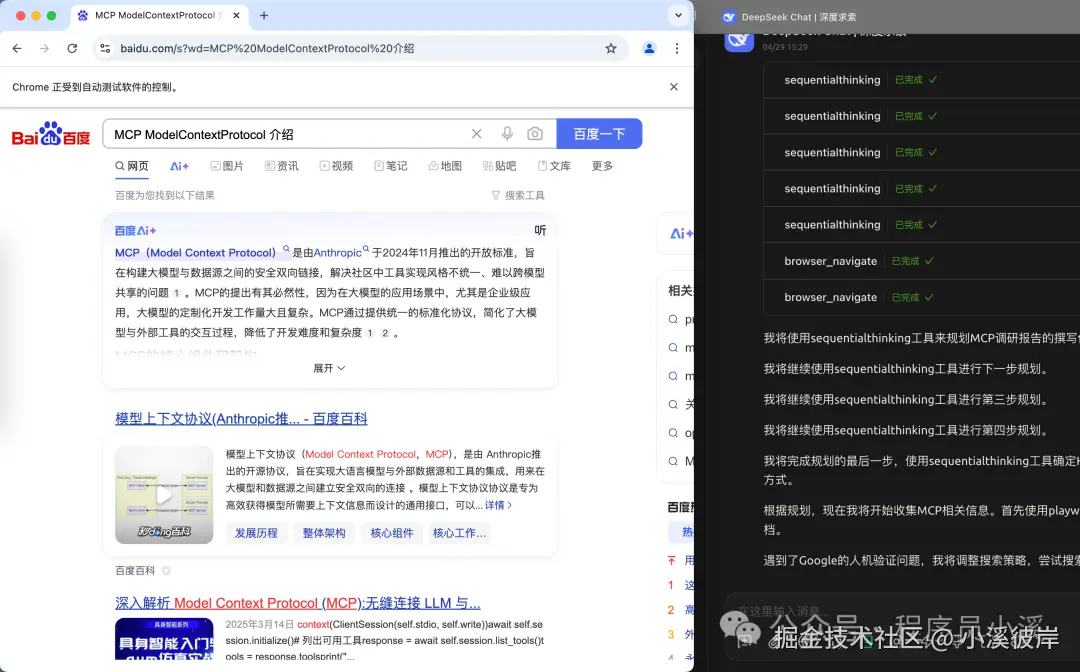Open Chrome tab search dropdown arrow
Viewport: 1080px width, 672px height.
tap(678, 15)
